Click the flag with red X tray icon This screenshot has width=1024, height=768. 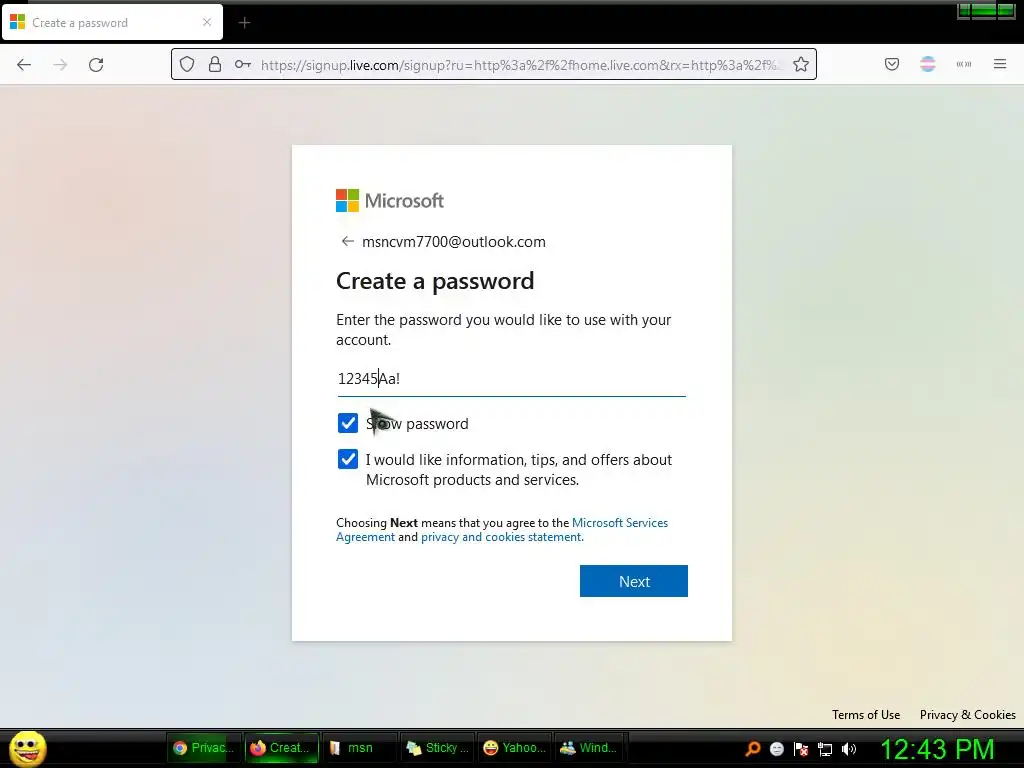point(801,749)
